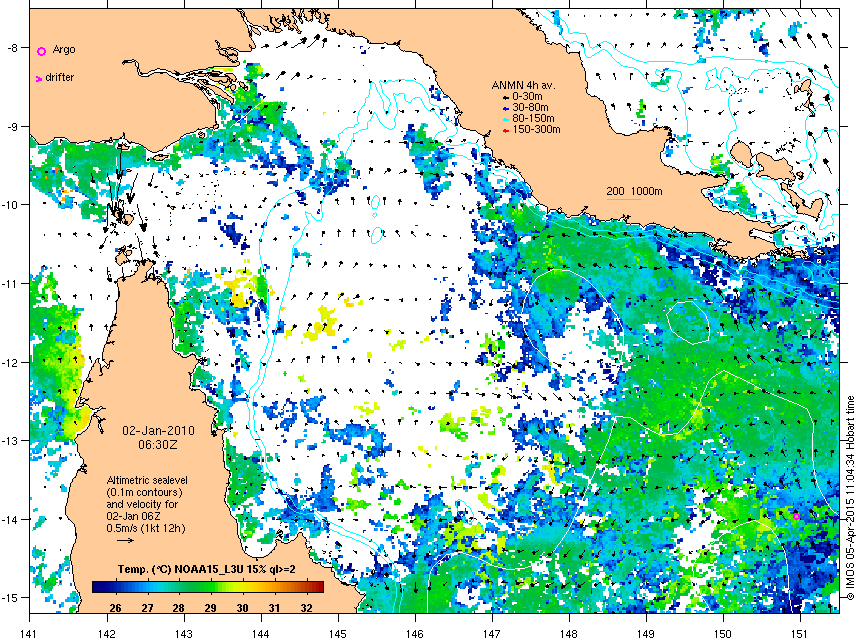The width and height of the screenshot is (860, 640).
Task: Click the magenta Argo circle legend icon
Action: click(x=41, y=51)
